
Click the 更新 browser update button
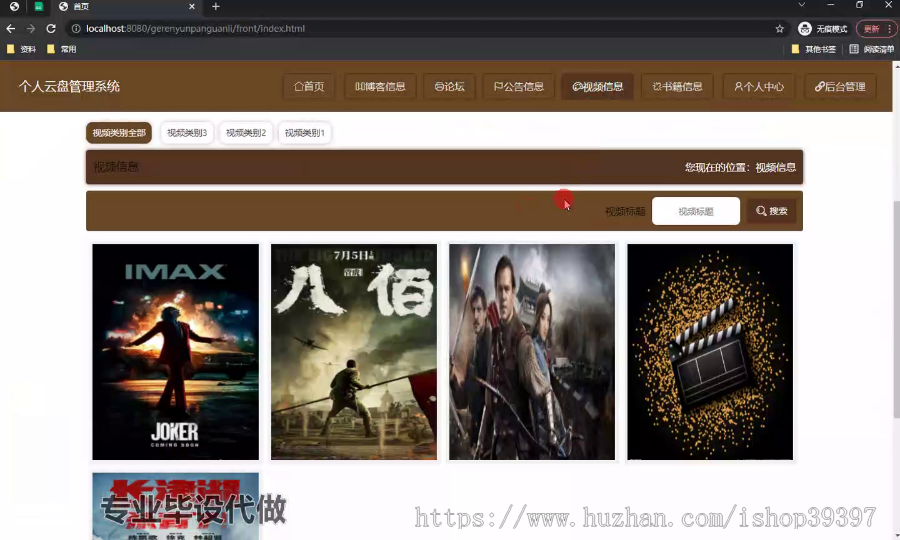(871, 29)
